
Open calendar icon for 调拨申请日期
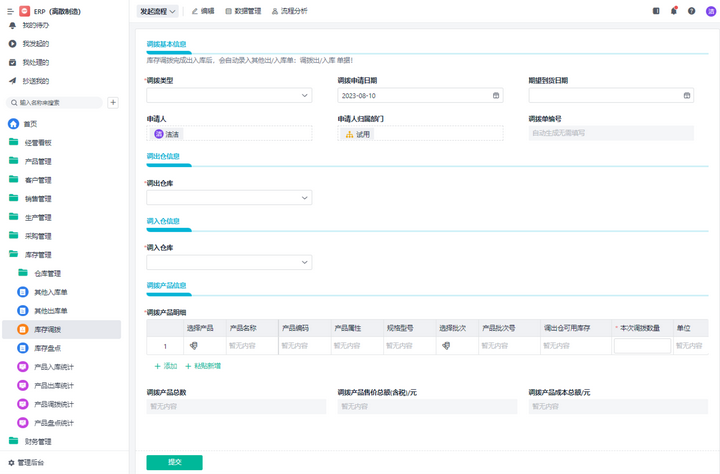tap(496, 96)
